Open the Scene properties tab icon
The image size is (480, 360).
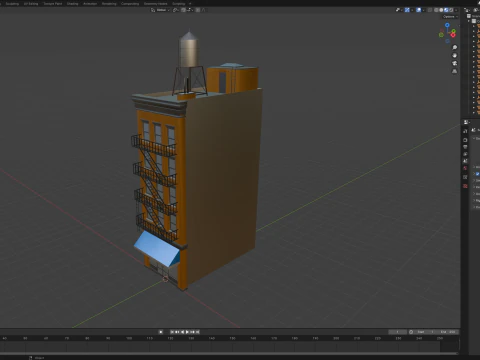click(x=465, y=161)
